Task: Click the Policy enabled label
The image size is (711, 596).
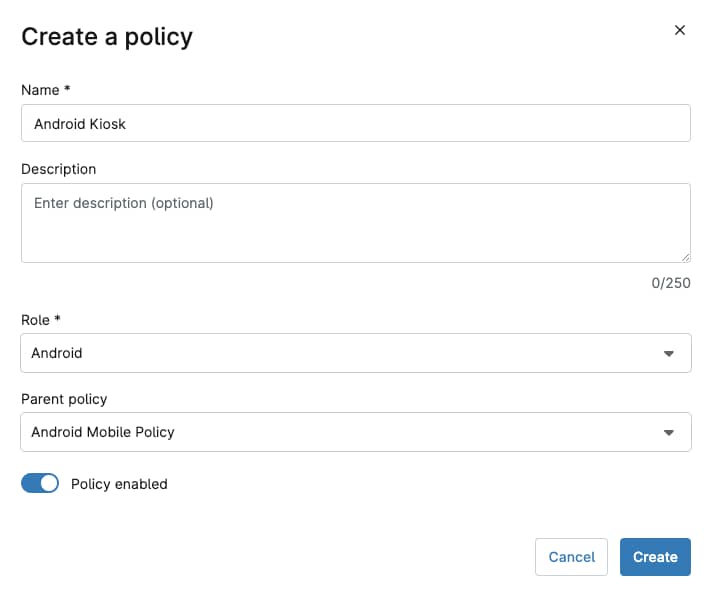Action: (x=119, y=484)
